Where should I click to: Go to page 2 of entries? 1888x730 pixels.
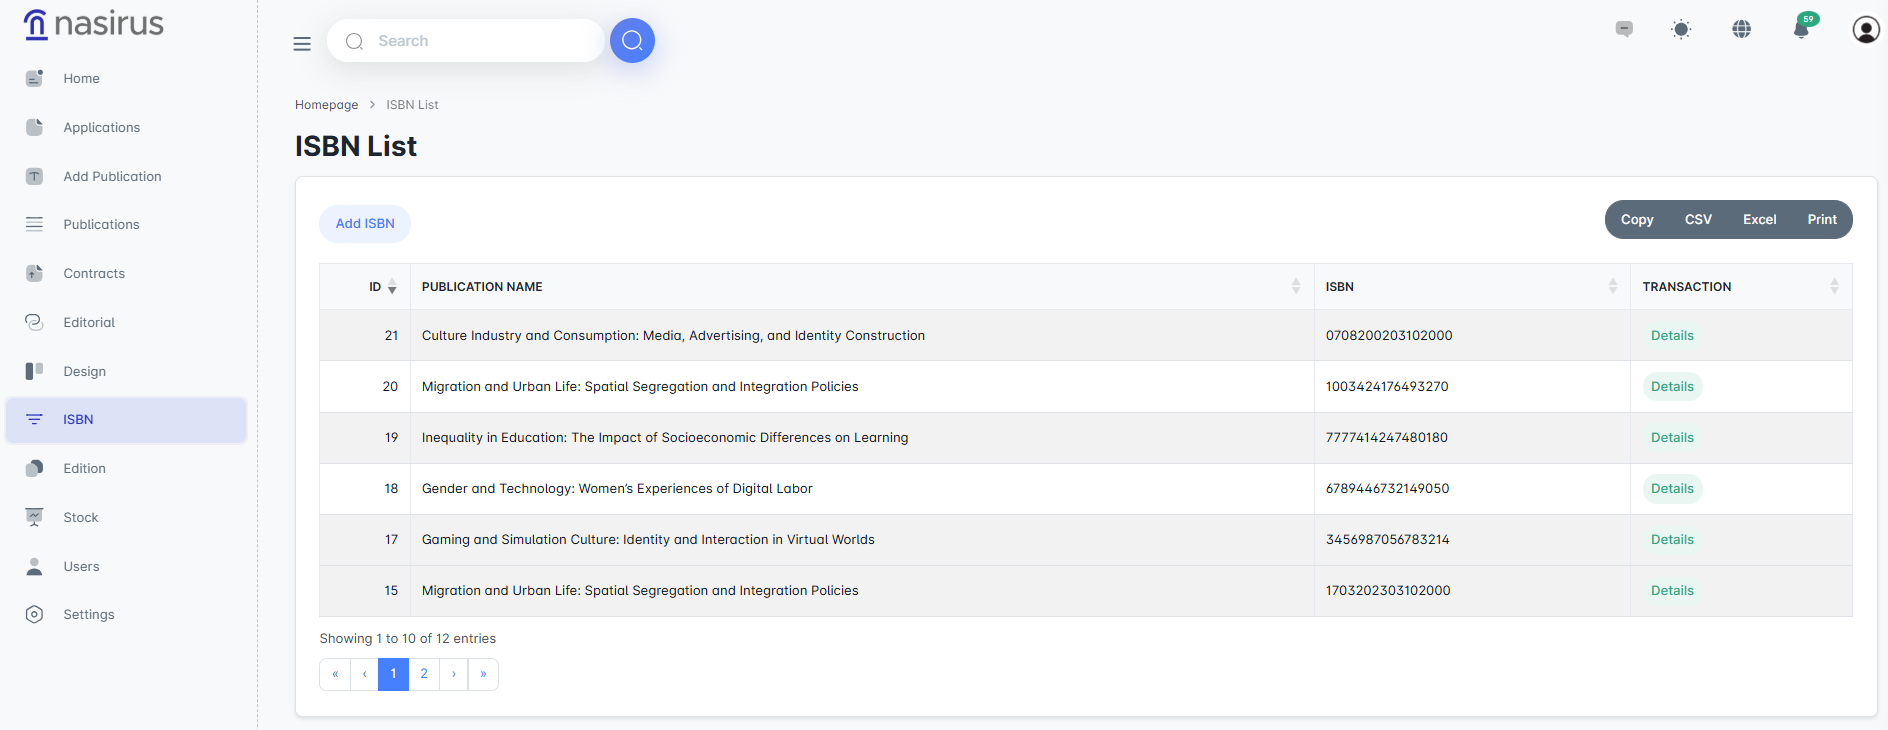click(x=424, y=674)
